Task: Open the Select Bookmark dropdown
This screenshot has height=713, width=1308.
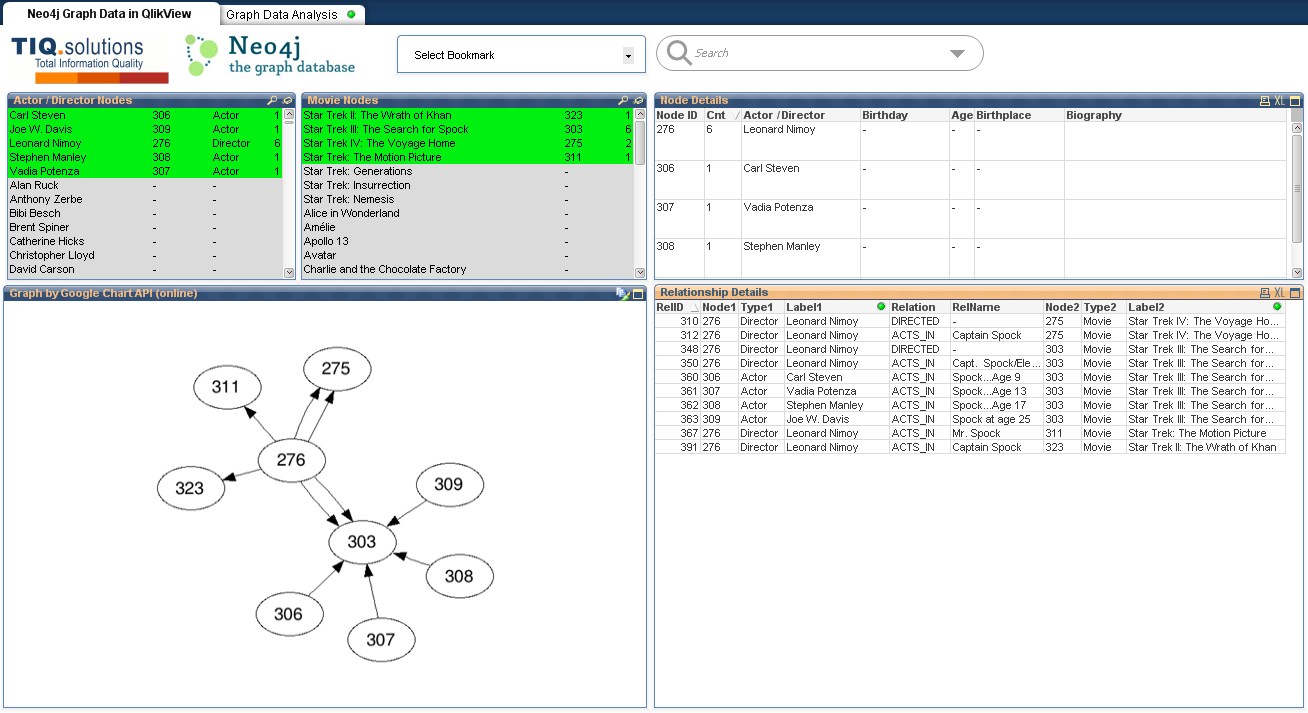Action: pos(628,56)
